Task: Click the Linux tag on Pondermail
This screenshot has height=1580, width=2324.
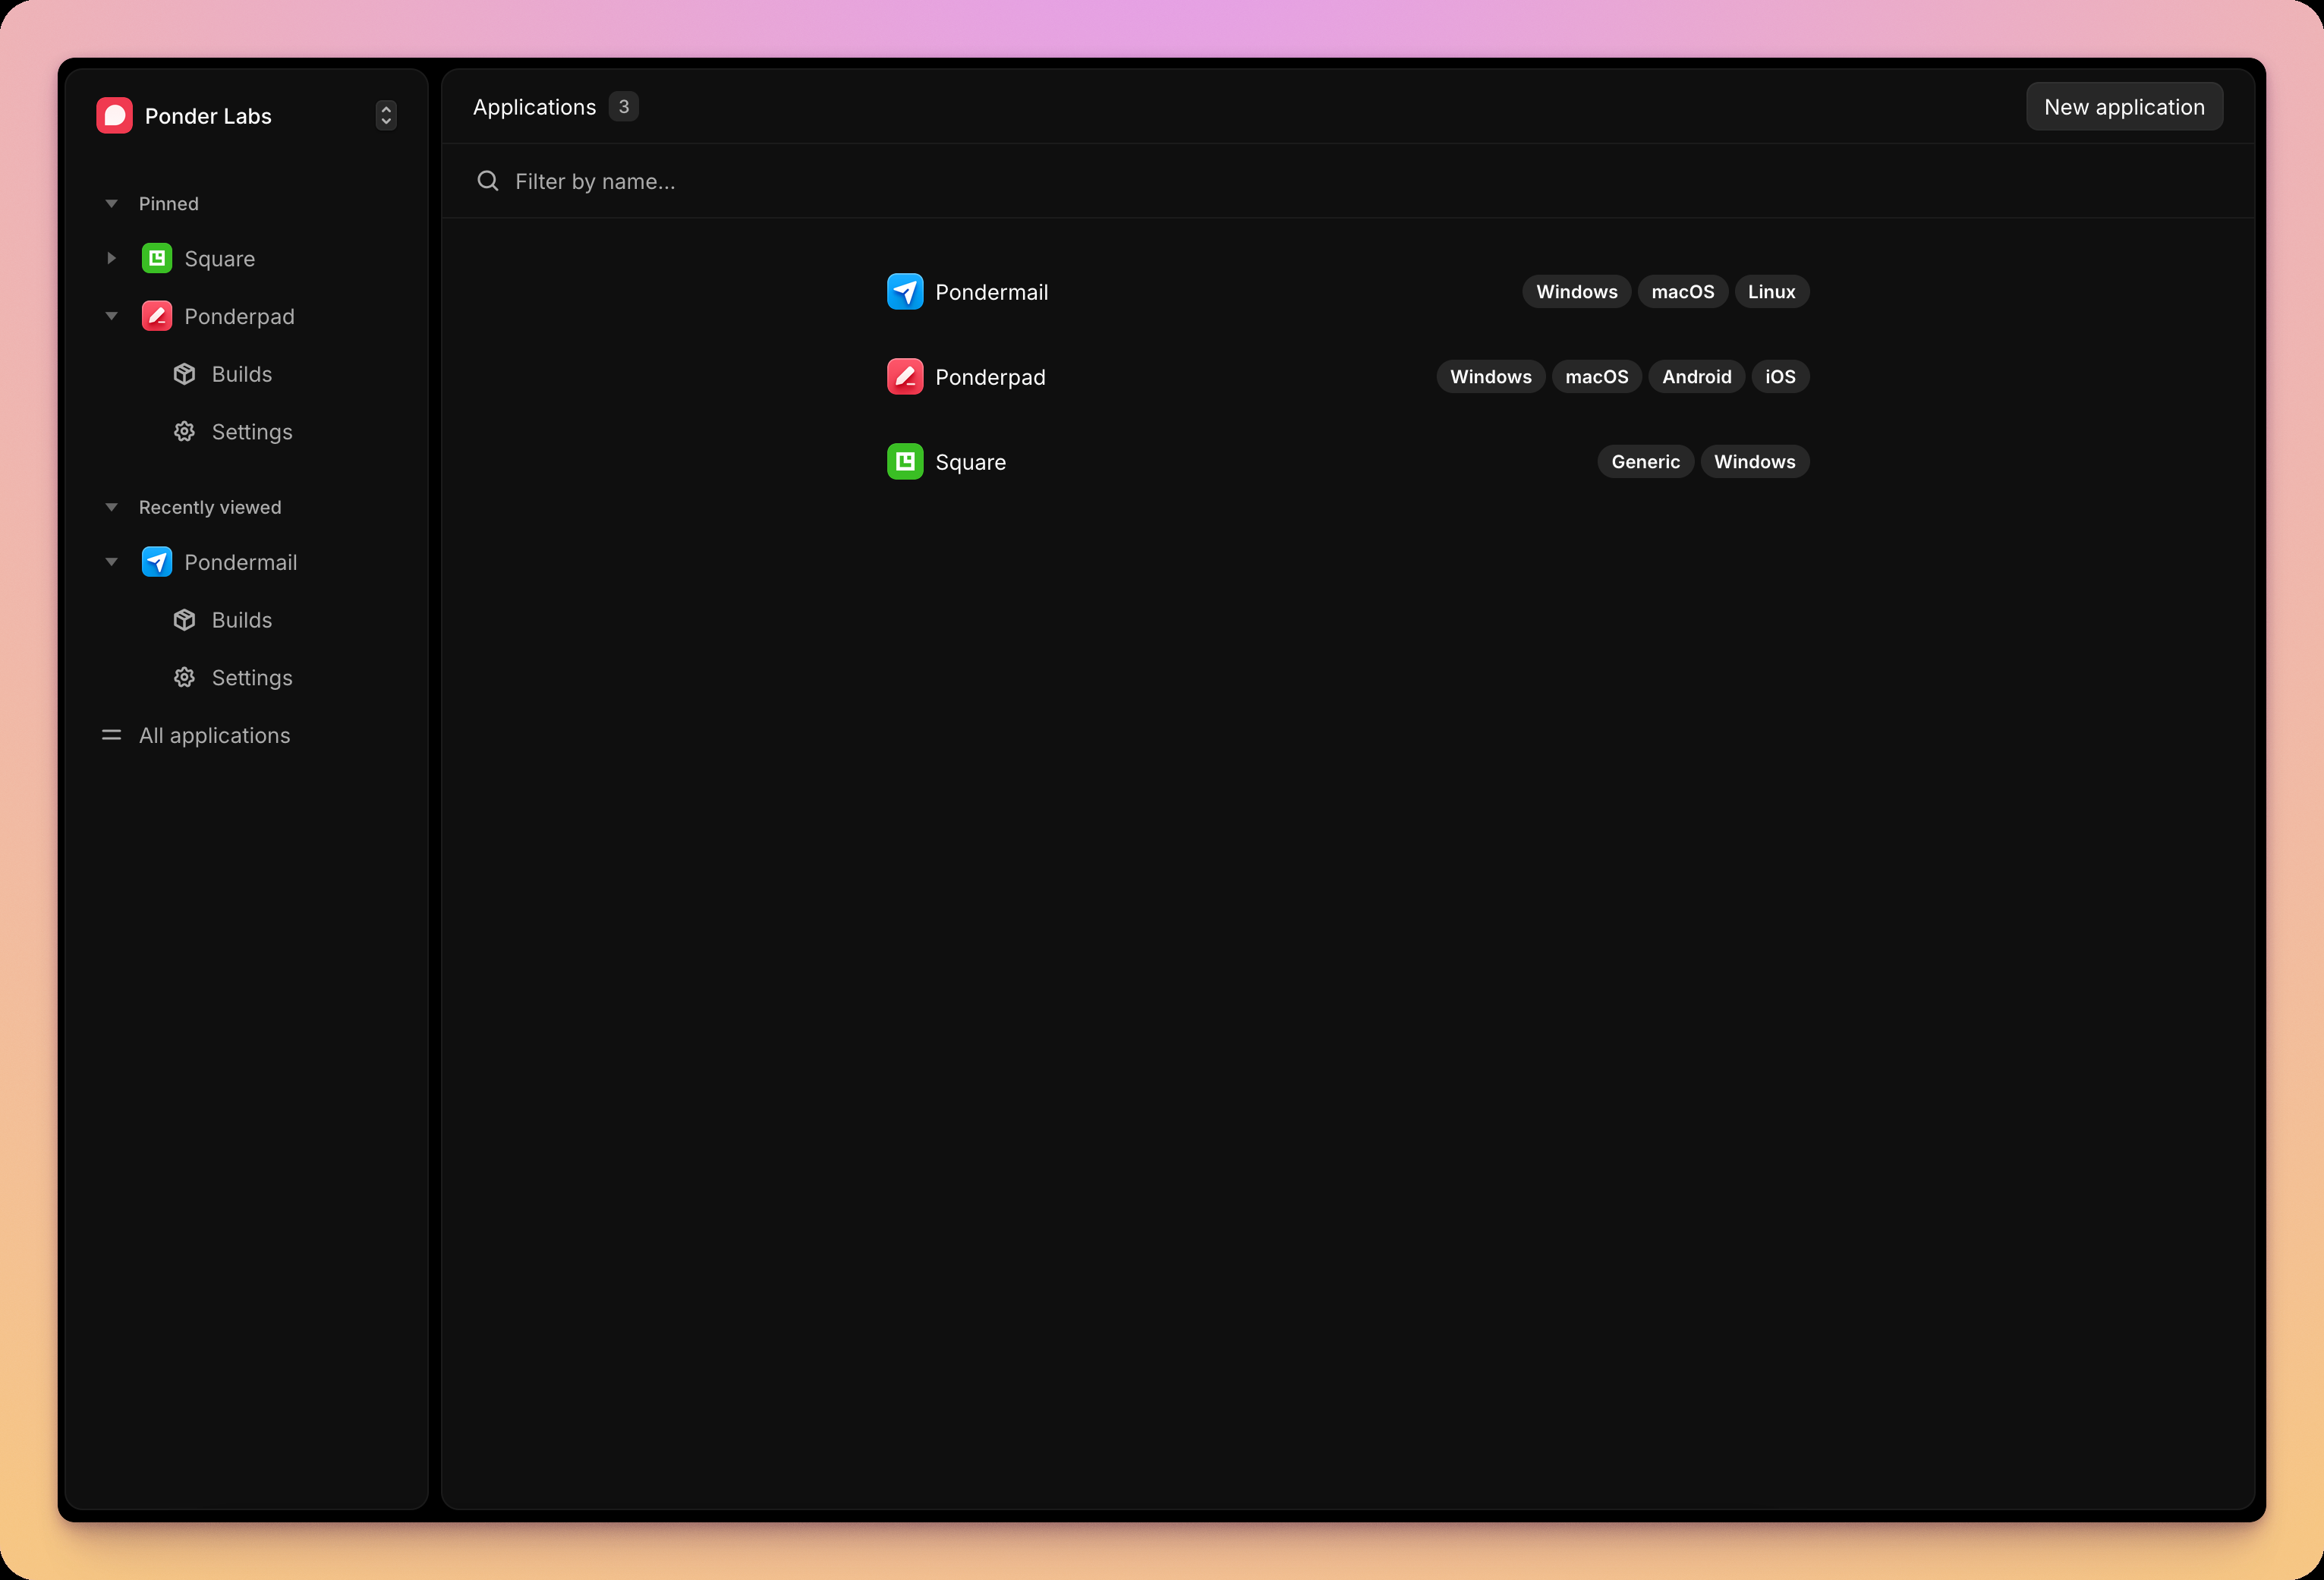Action: 1771,292
